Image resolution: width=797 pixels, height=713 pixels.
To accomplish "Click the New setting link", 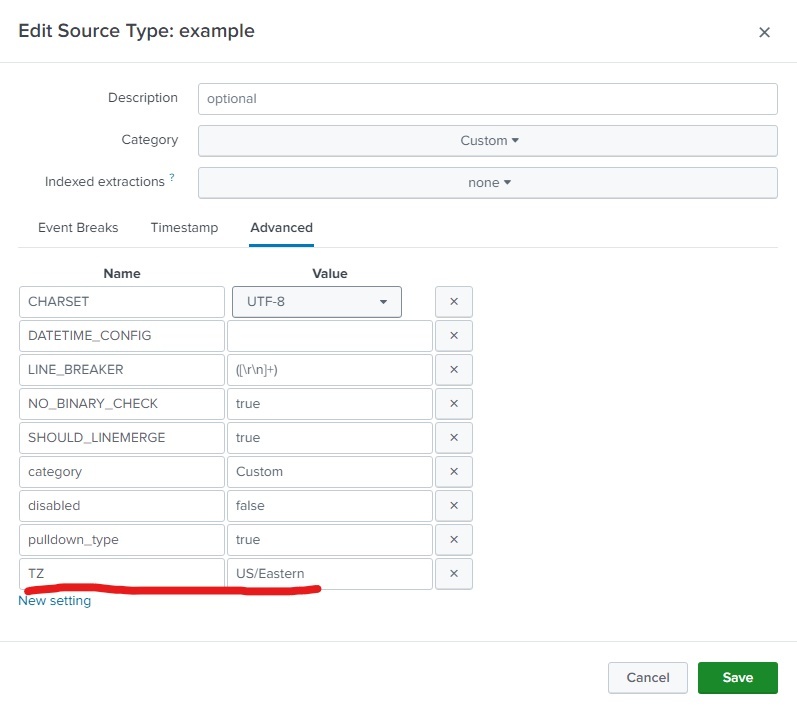I will pyautogui.click(x=55, y=601).
